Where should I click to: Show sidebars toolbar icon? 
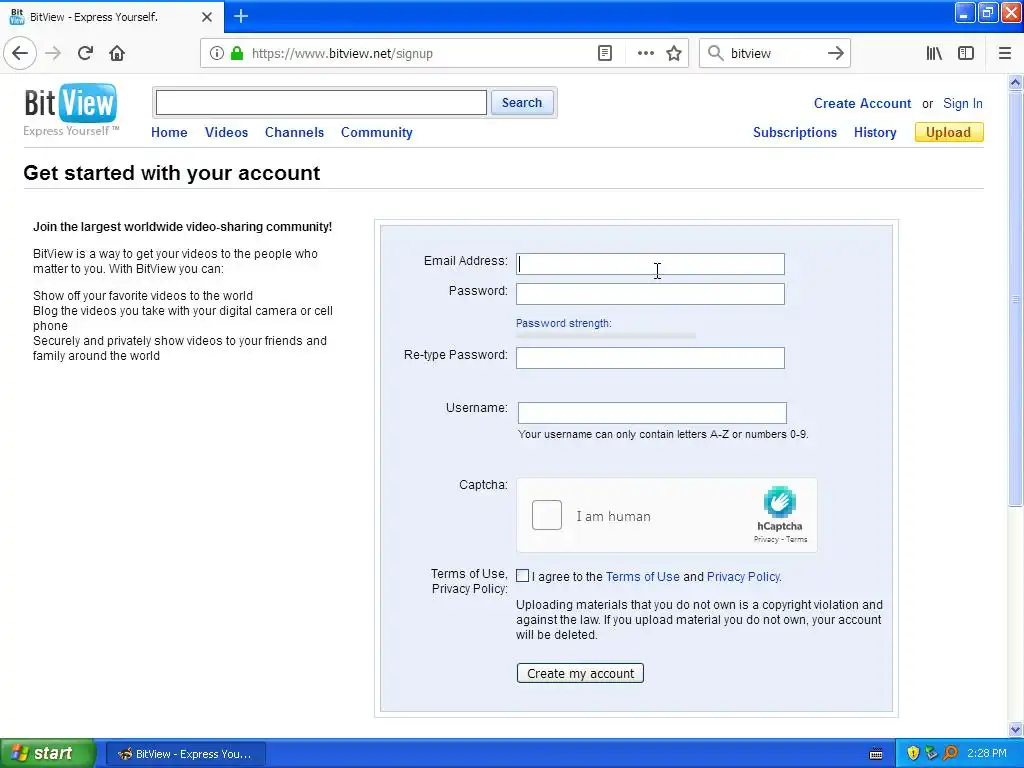966,53
